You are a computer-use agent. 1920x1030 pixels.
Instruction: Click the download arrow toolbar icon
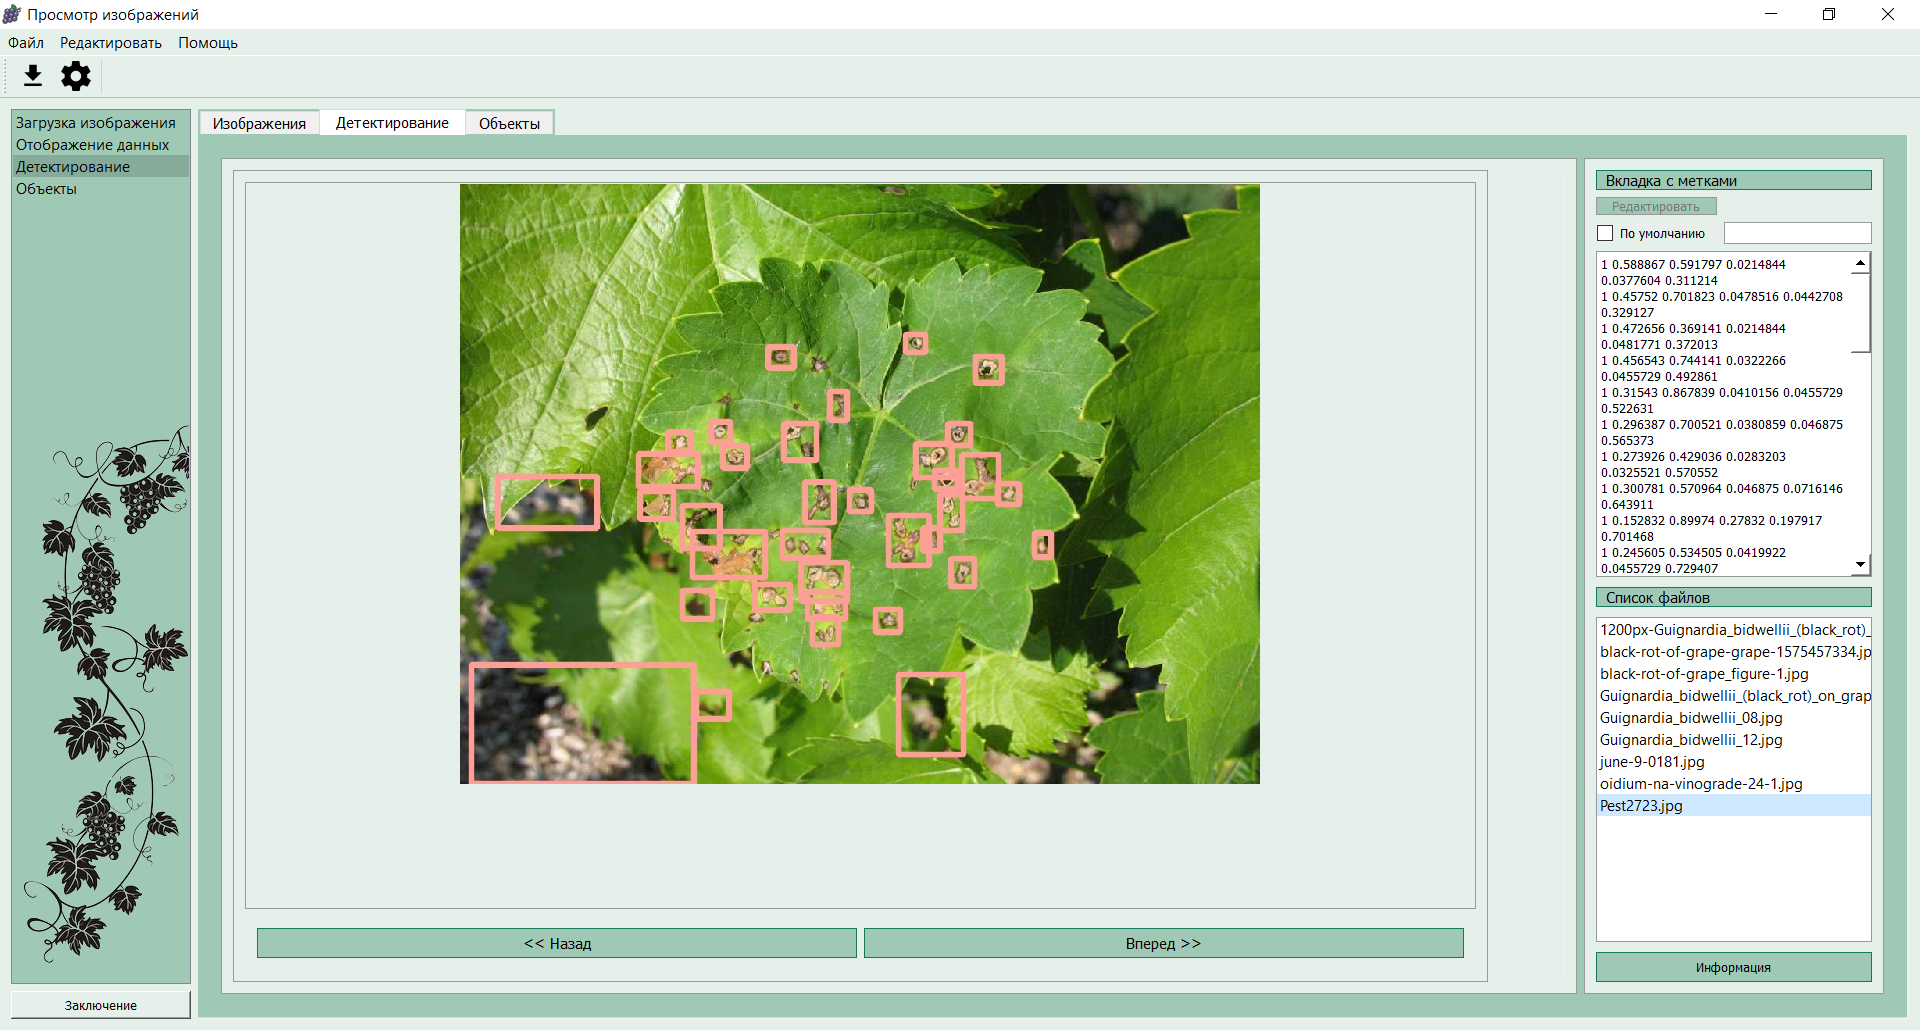(x=33, y=76)
